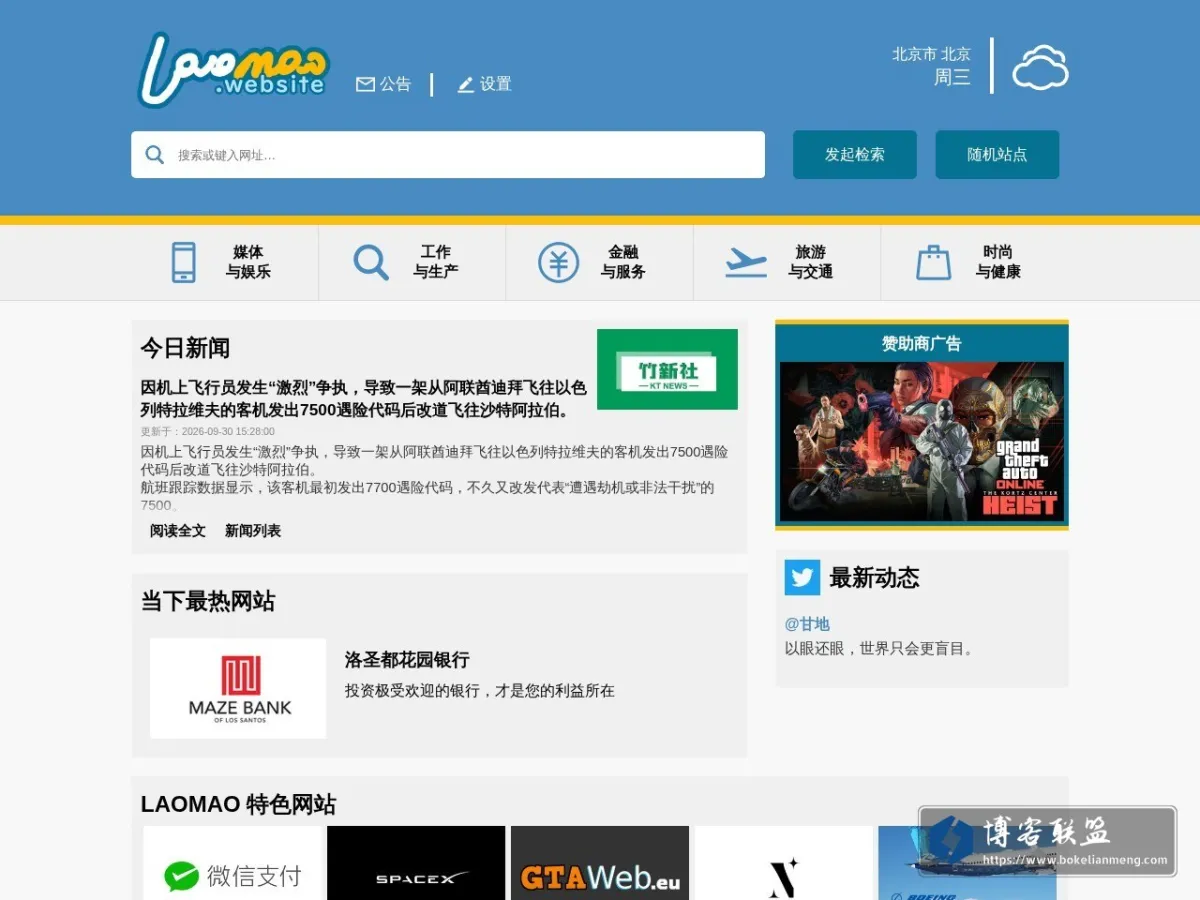Click the 当下最热网站 heading

[208, 601]
